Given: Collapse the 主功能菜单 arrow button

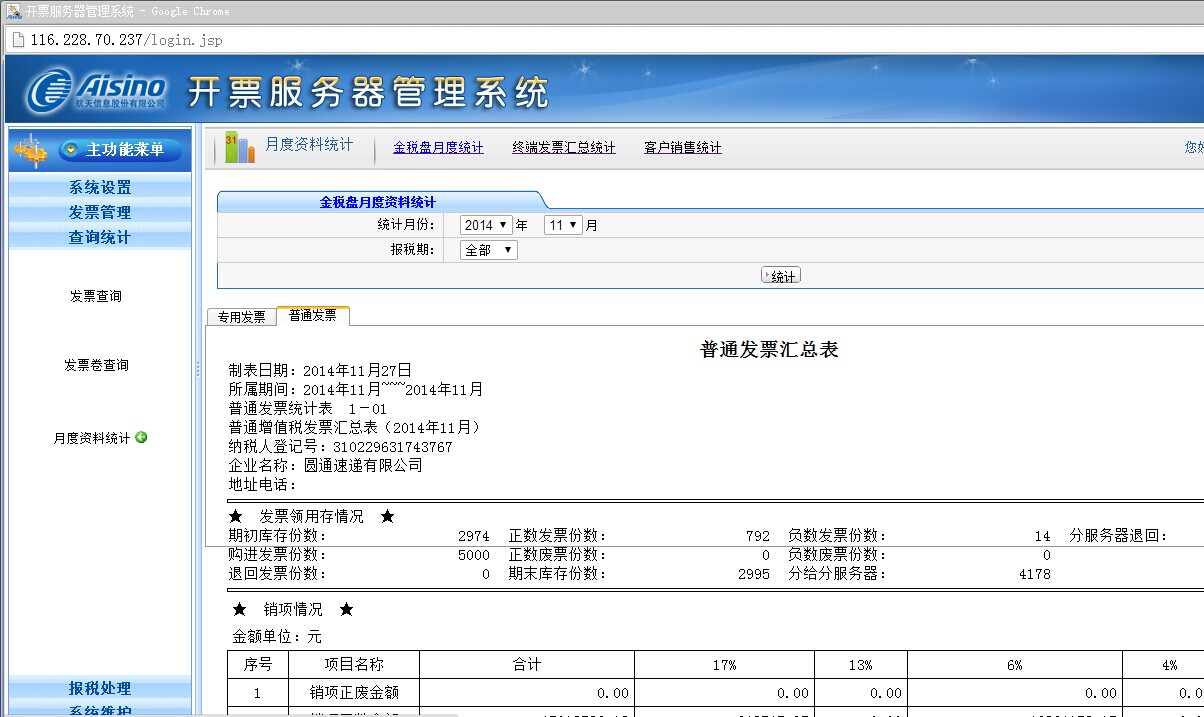Looking at the screenshot, I should pyautogui.click(x=71, y=150).
